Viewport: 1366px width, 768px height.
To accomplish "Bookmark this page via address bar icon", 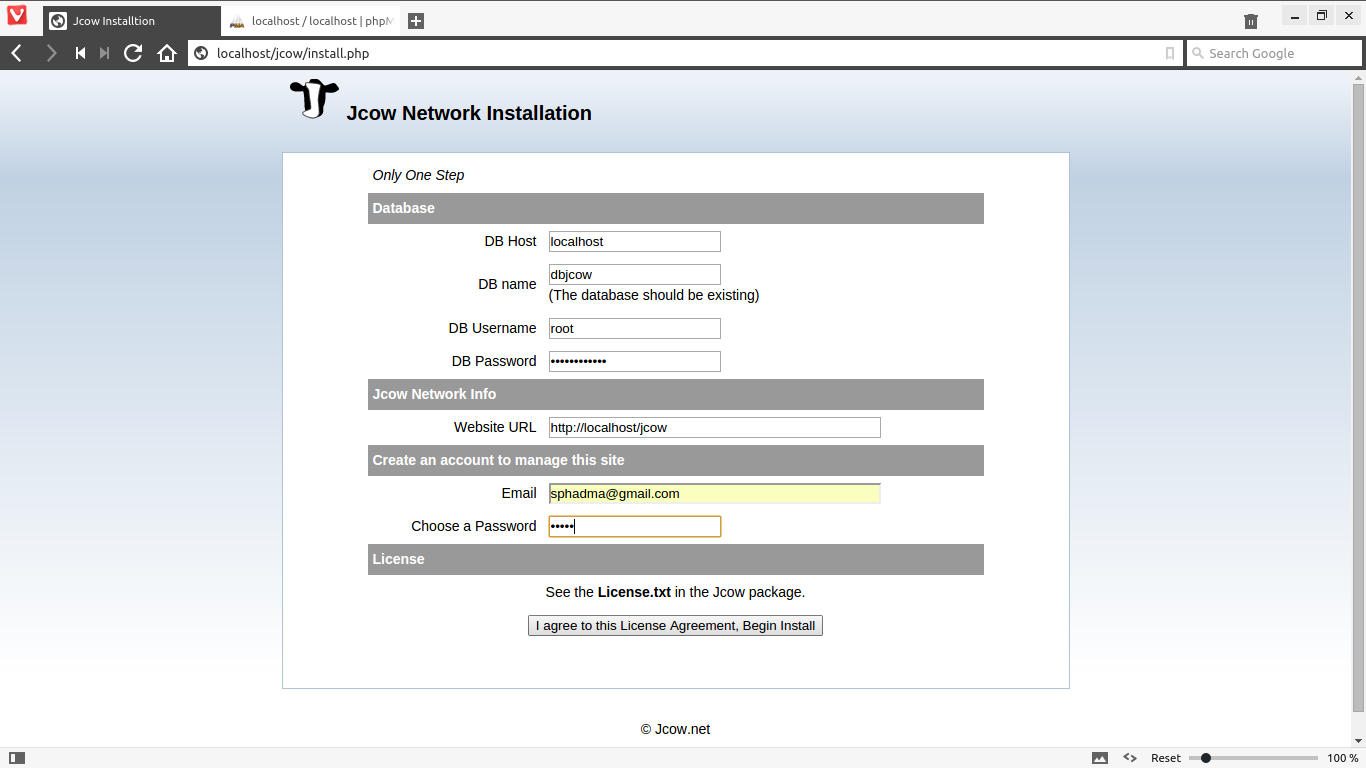I will (x=1170, y=53).
